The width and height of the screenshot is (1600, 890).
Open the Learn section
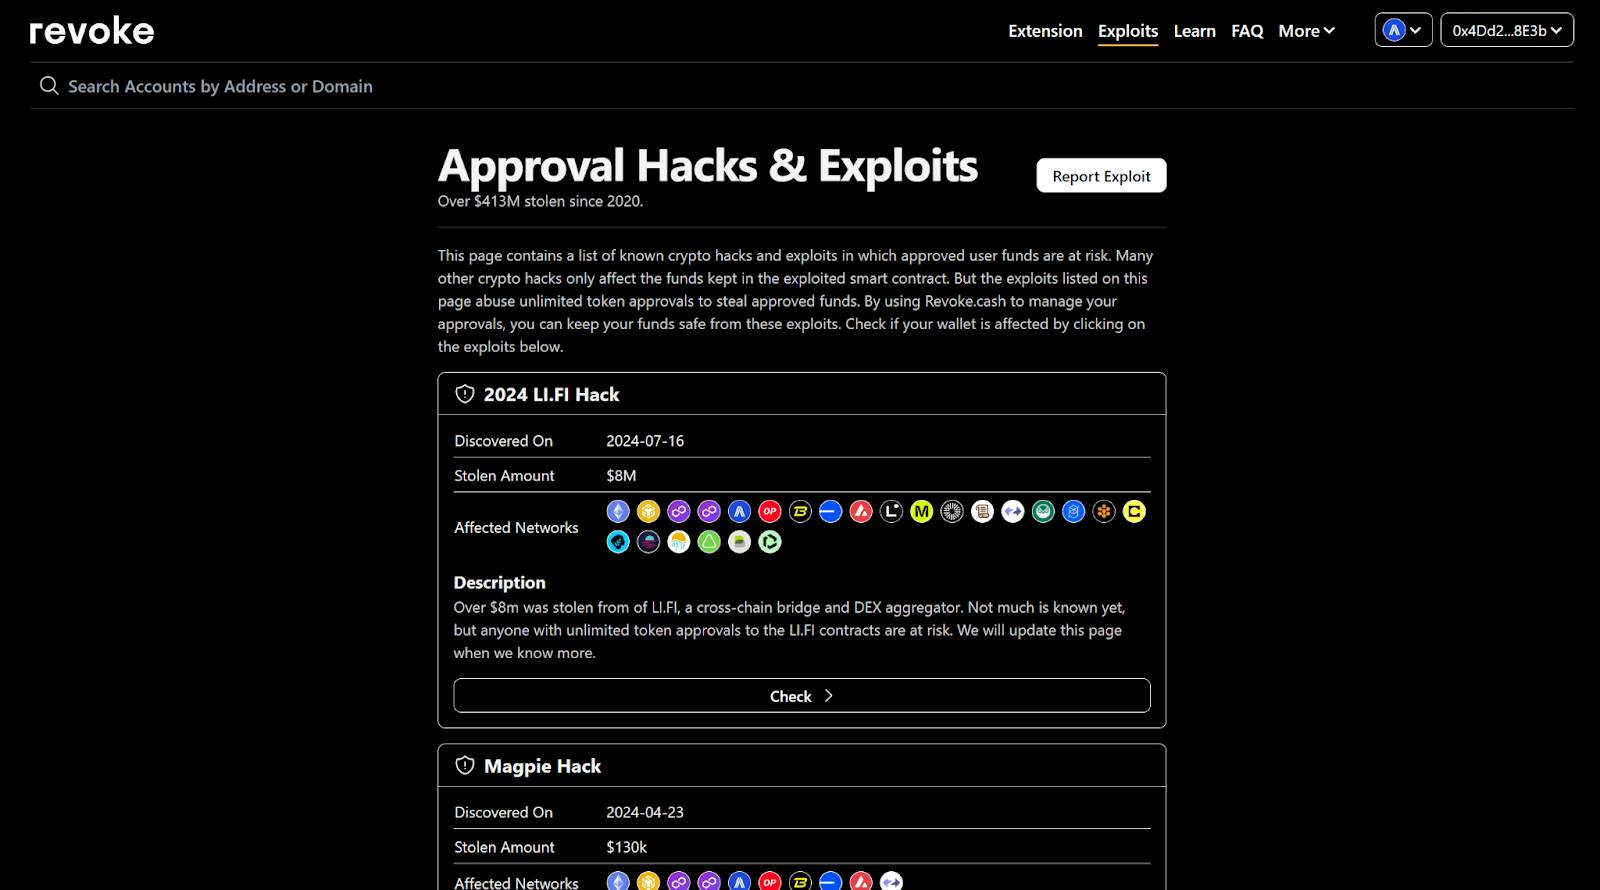point(1194,31)
